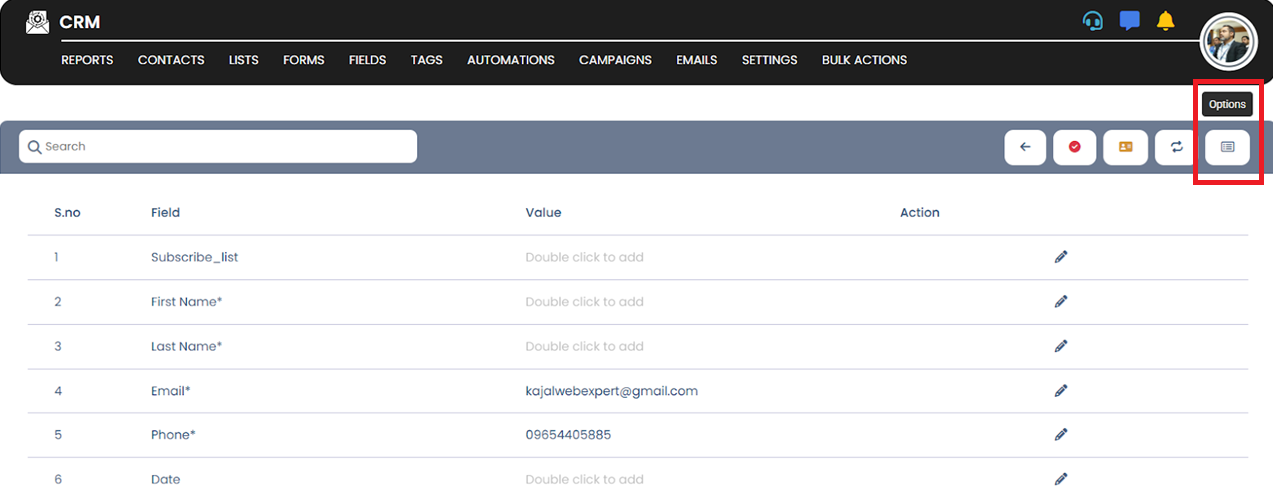This screenshot has width=1273, height=492.
Task: Open the yellow notification bell
Action: 1165,21
